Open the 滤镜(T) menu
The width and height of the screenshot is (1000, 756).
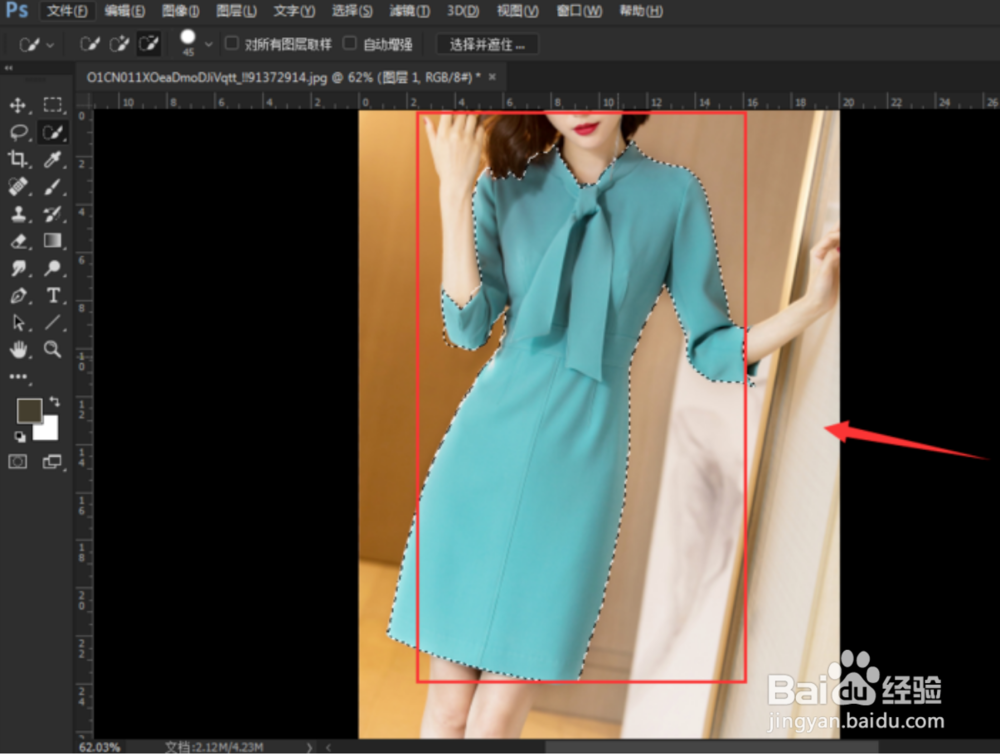click(x=409, y=11)
